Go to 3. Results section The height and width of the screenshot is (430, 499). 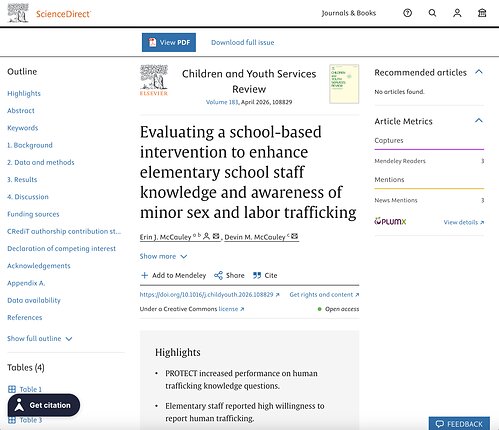coord(22,180)
